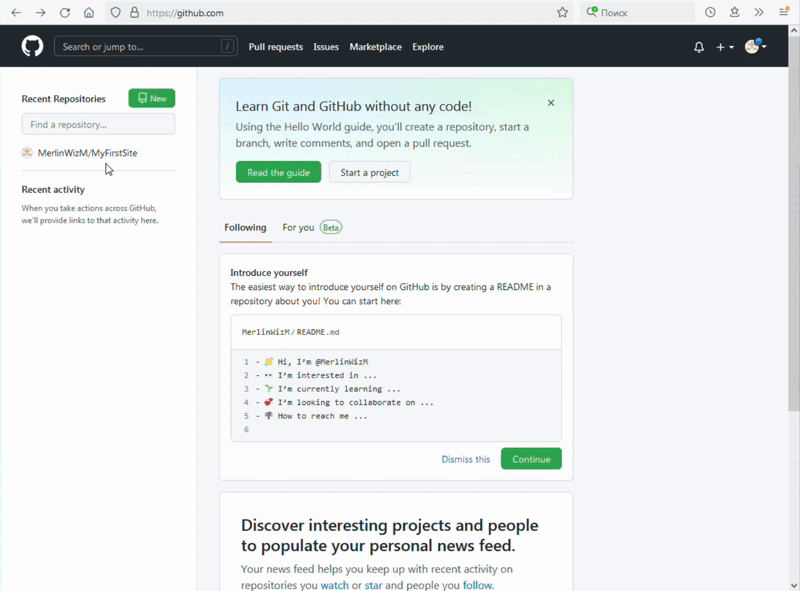Open the notifications bell icon
Viewport: 800px width, 591px height.
coord(699,47)
